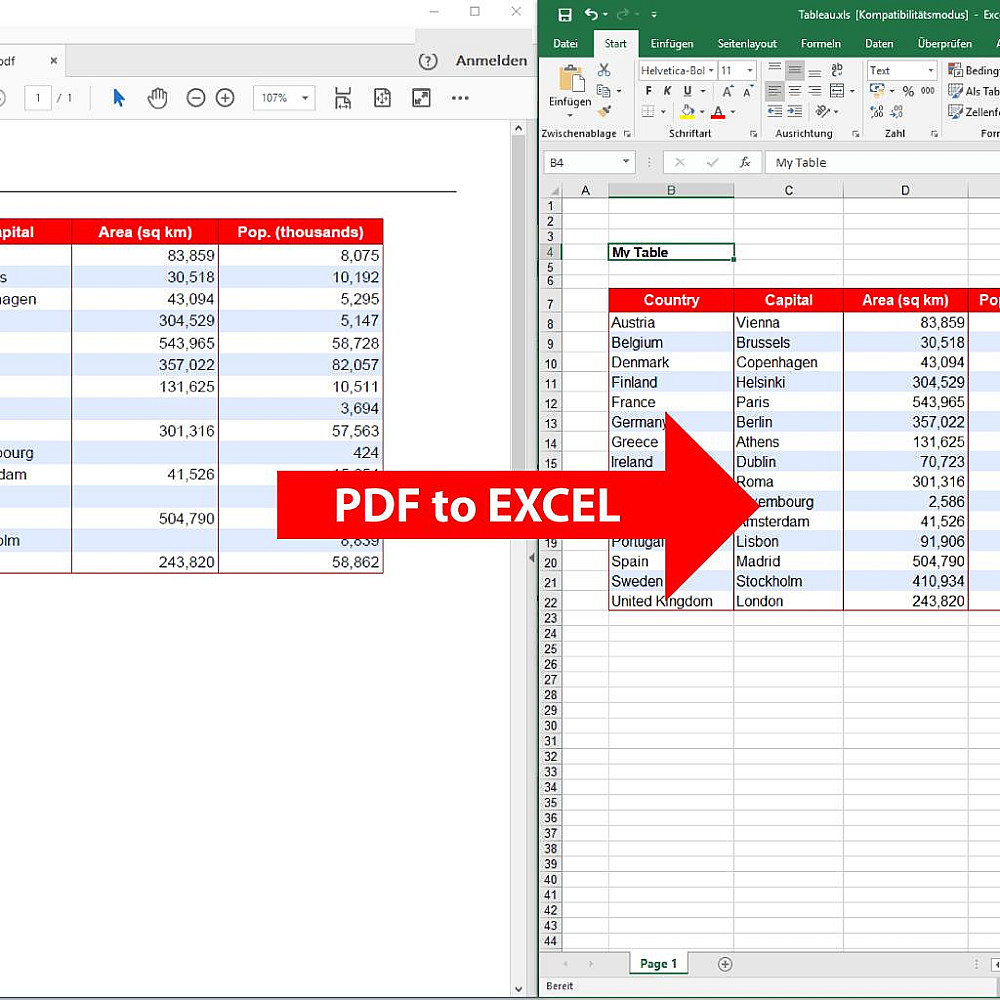Click the Help question mark icon in PDF viewer

tap(428, 61)
